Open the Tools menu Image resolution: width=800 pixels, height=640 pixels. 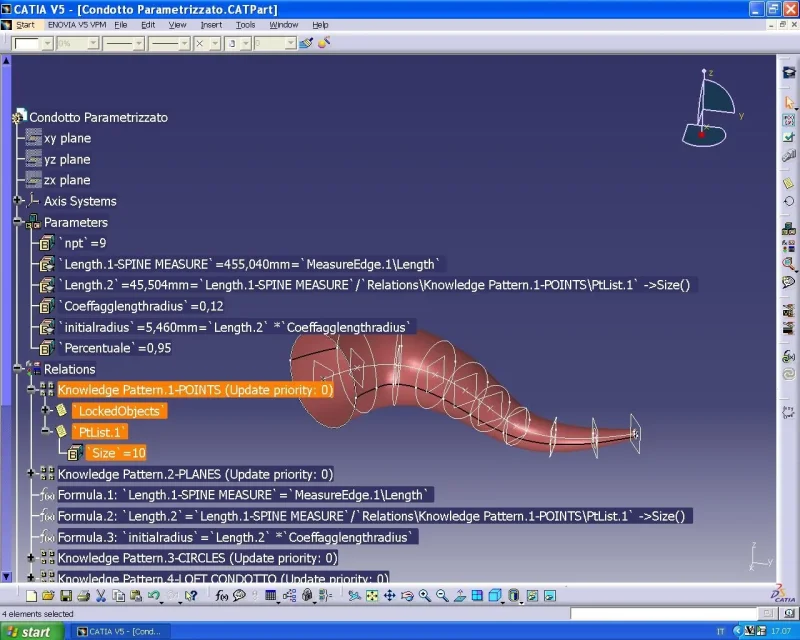tap(245, 24)
